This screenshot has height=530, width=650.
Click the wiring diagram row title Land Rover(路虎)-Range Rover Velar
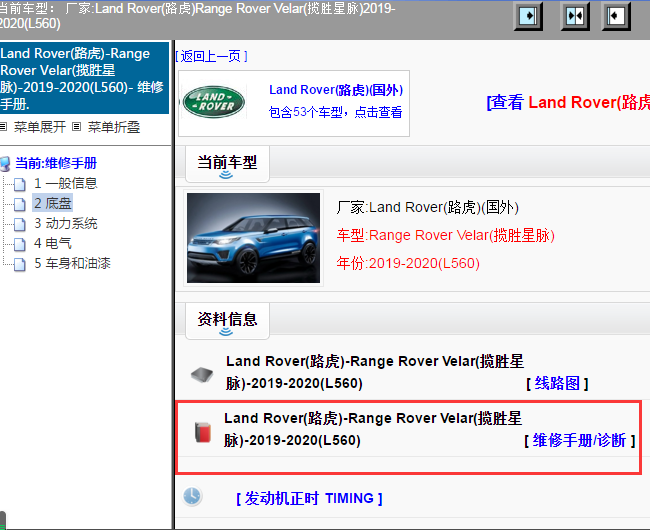[x=375, y=372]
